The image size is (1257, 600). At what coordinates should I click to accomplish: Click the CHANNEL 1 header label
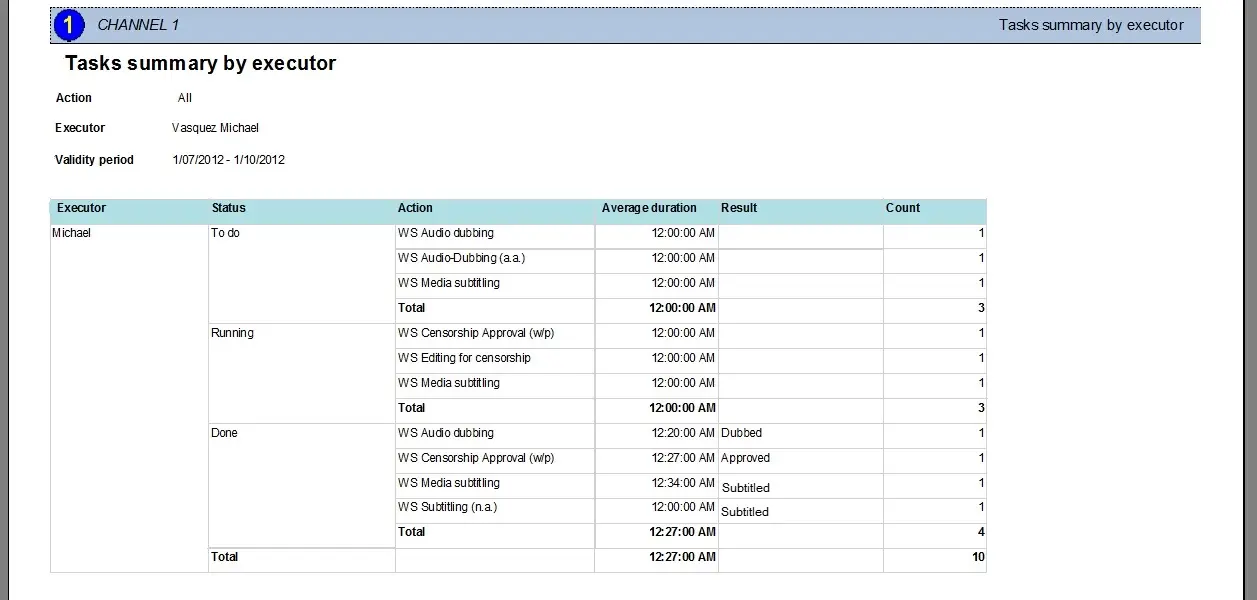coord(138,25)
